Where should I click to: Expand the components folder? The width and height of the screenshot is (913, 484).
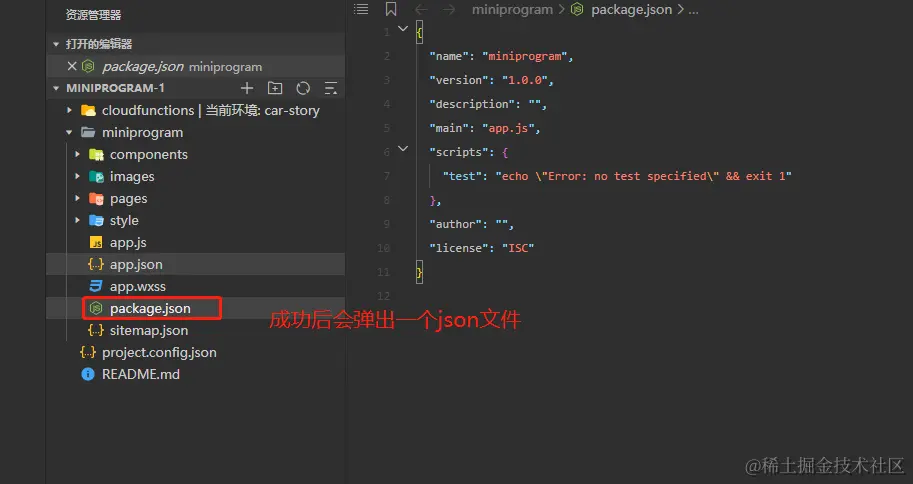click(78, 154)
